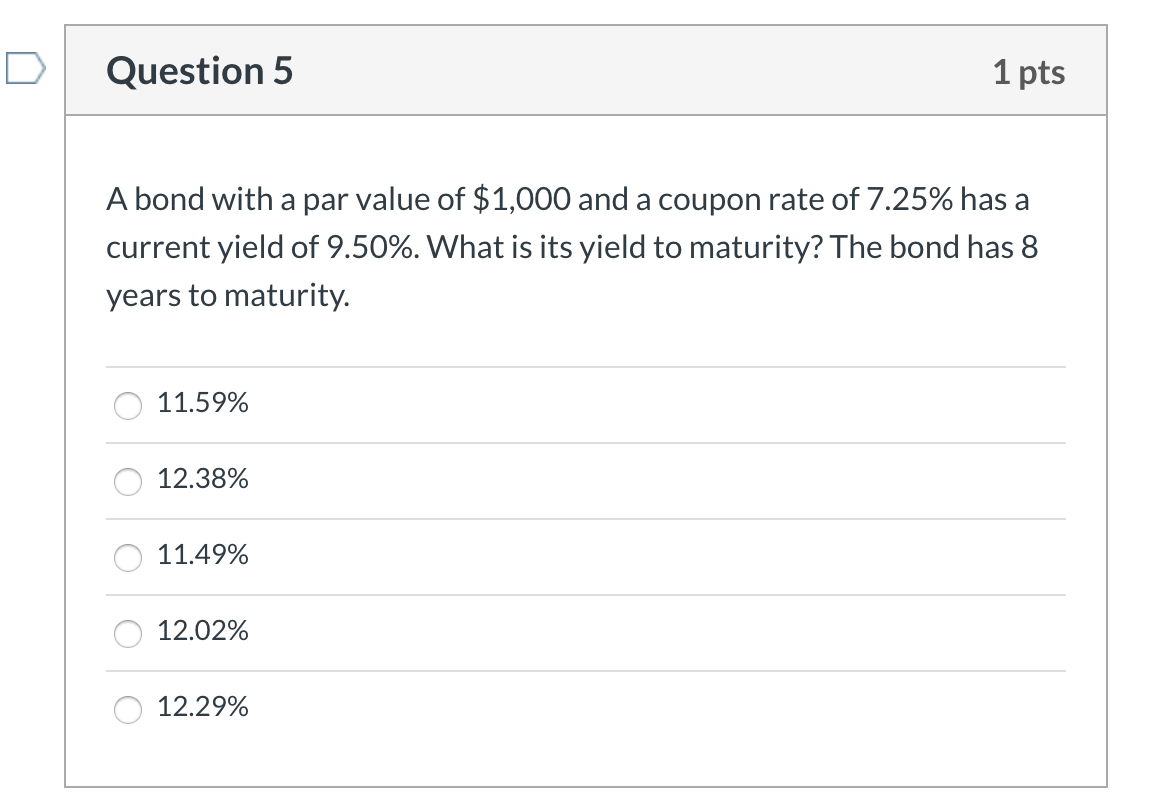This screenshot has width=1174, height=810.
Task: Select the 12.29% answer radio button
Action: tap(127, 710)
